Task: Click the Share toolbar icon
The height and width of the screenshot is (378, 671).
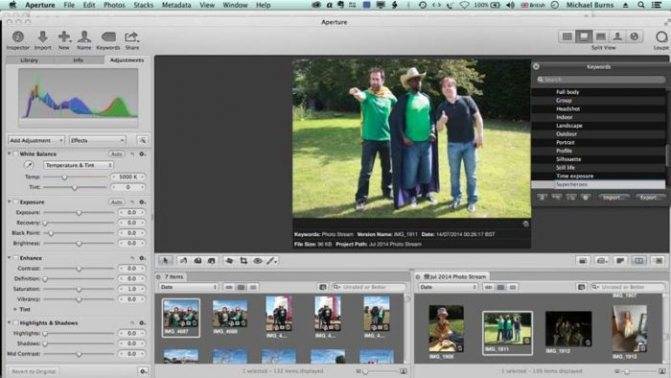Action: [132, 37]
